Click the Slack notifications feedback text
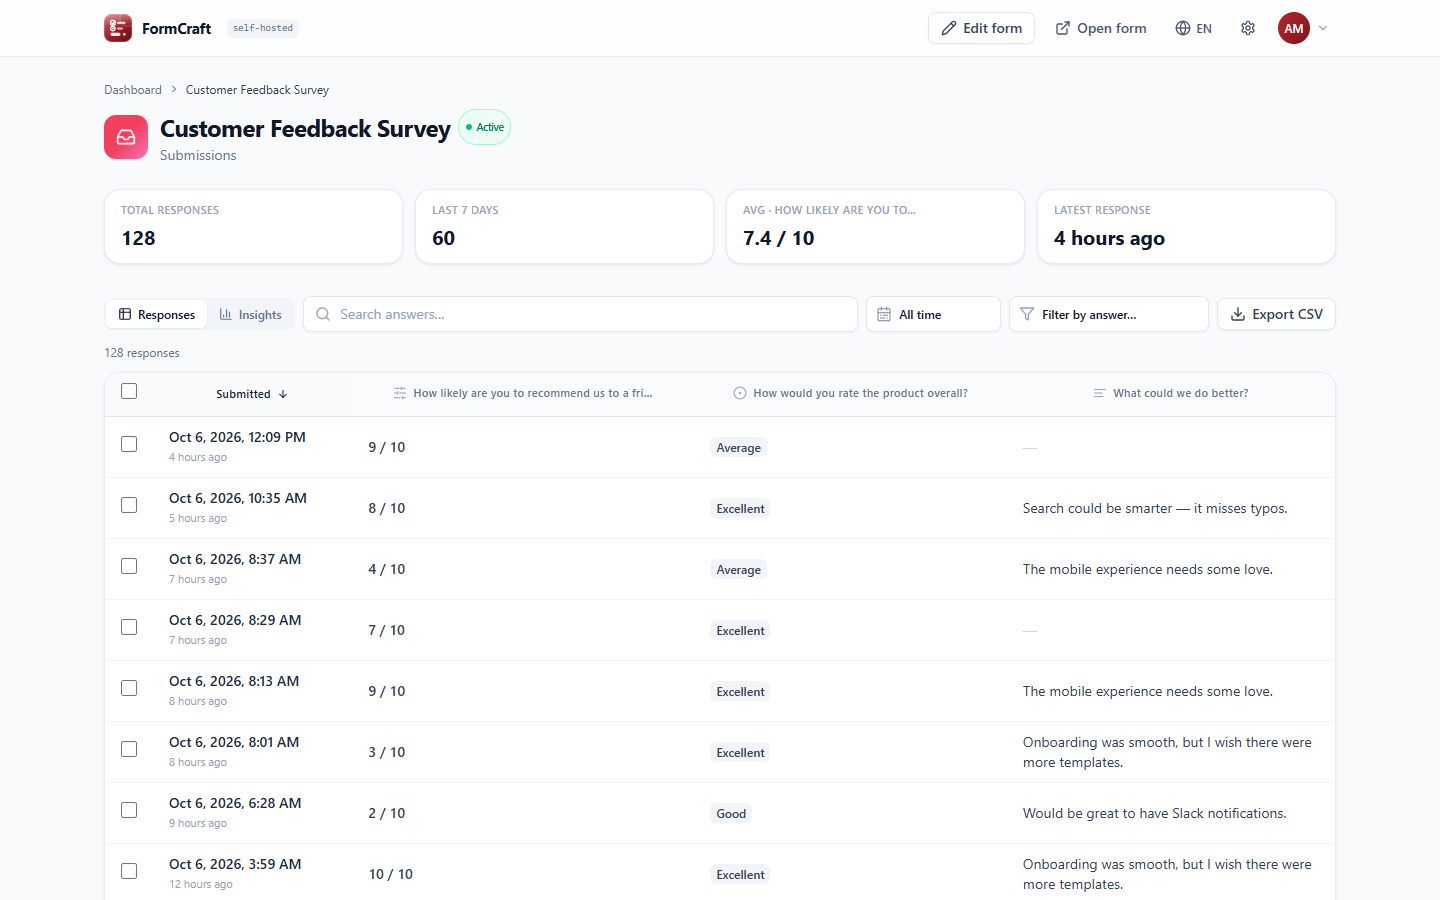Viewport: 1440px width, 900px height. pos(1155,813)
